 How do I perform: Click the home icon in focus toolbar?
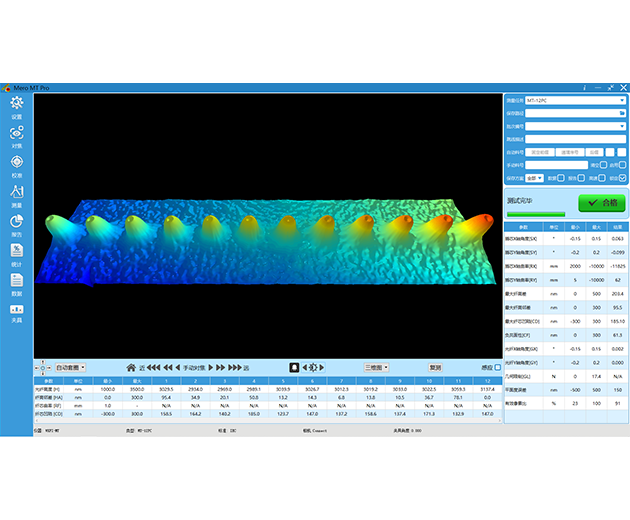click(x=131, y=368)
